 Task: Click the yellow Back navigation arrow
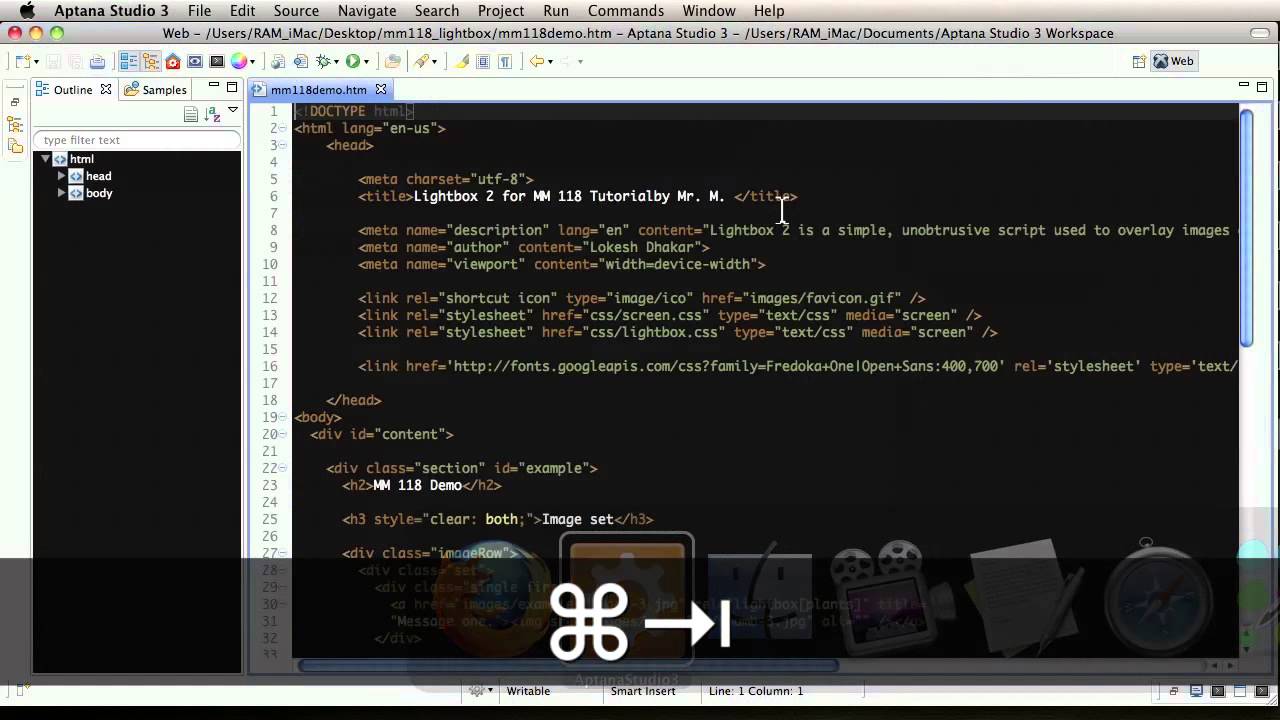point(537,61)
